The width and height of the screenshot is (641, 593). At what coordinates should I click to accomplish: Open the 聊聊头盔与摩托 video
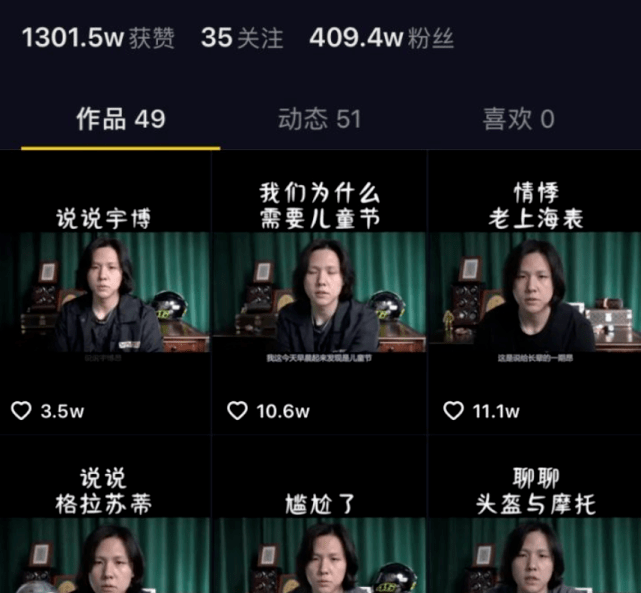point(535,514)
